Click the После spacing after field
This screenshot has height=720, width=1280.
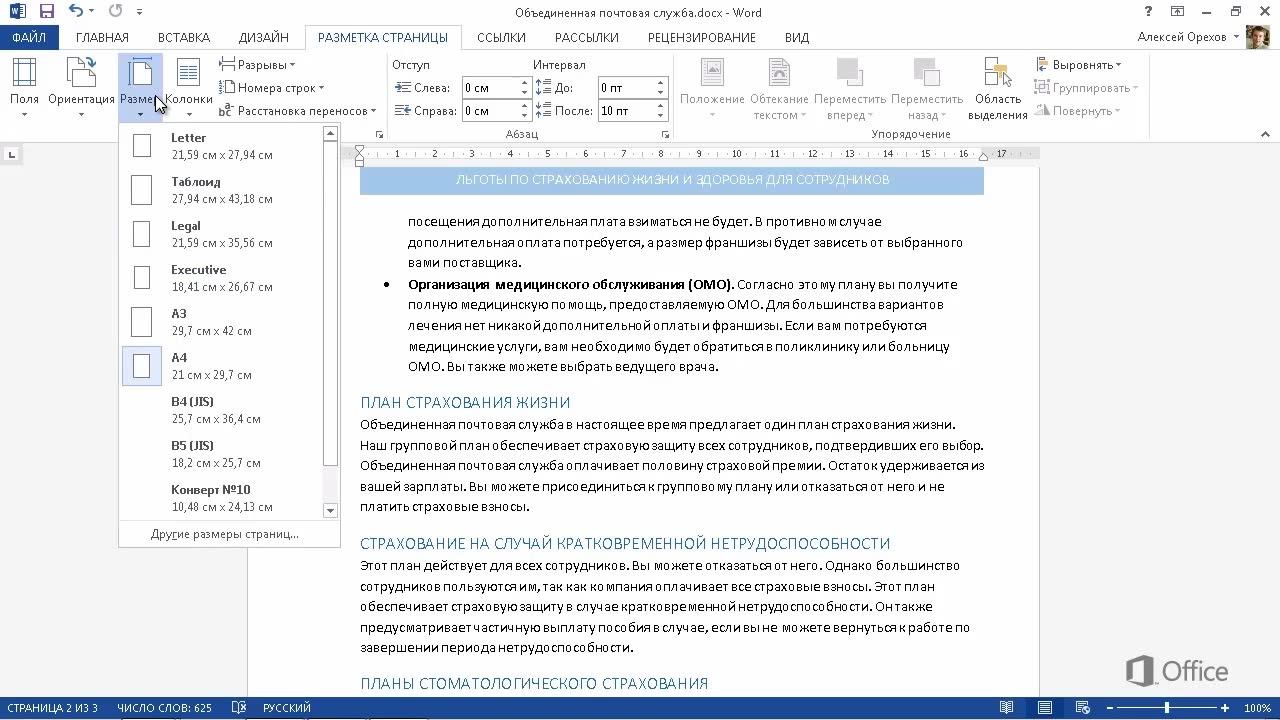point(626,111)
